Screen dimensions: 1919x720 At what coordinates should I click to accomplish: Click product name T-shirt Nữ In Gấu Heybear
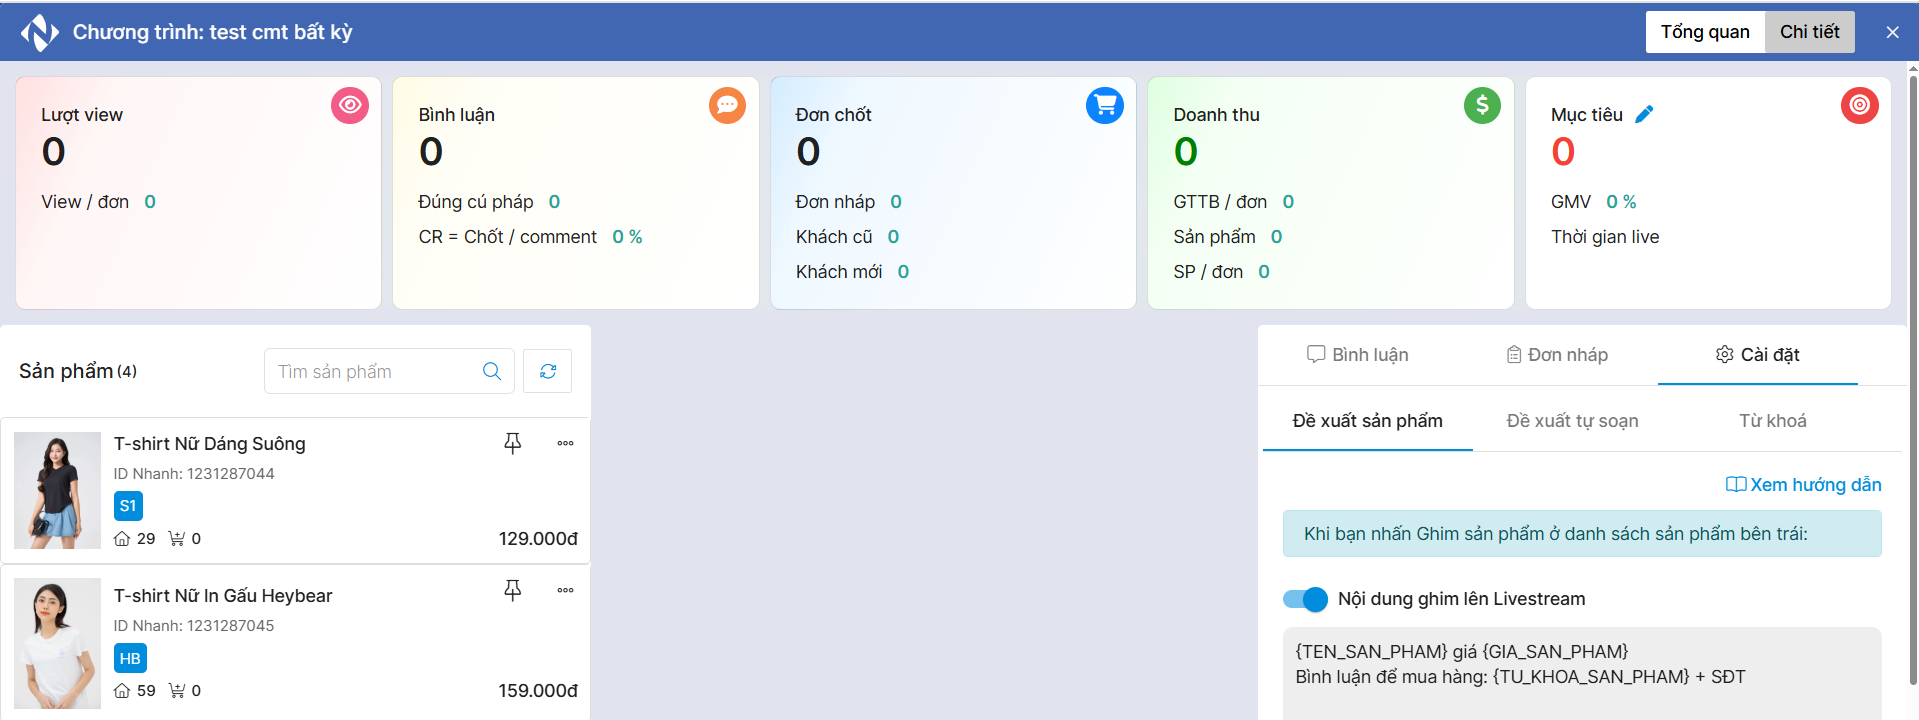223,596
